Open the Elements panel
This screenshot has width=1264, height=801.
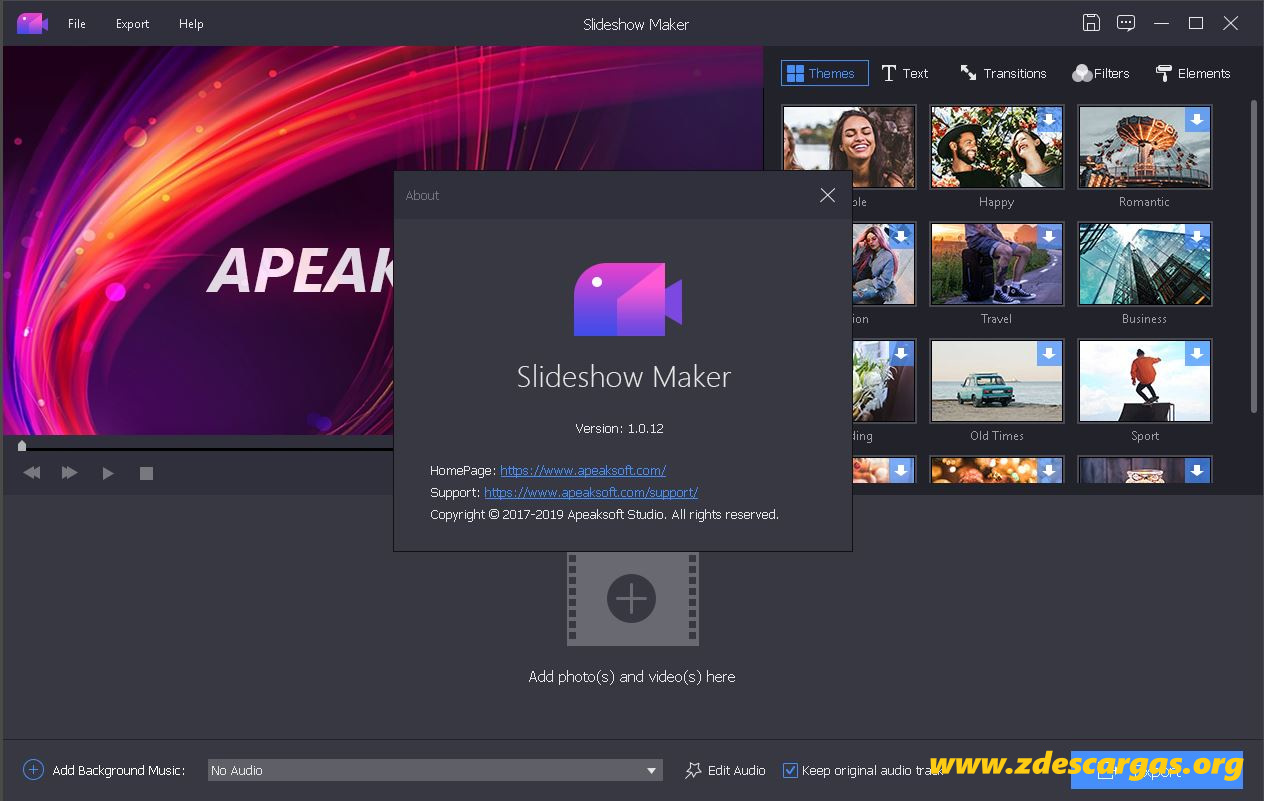coord(1192,72)
